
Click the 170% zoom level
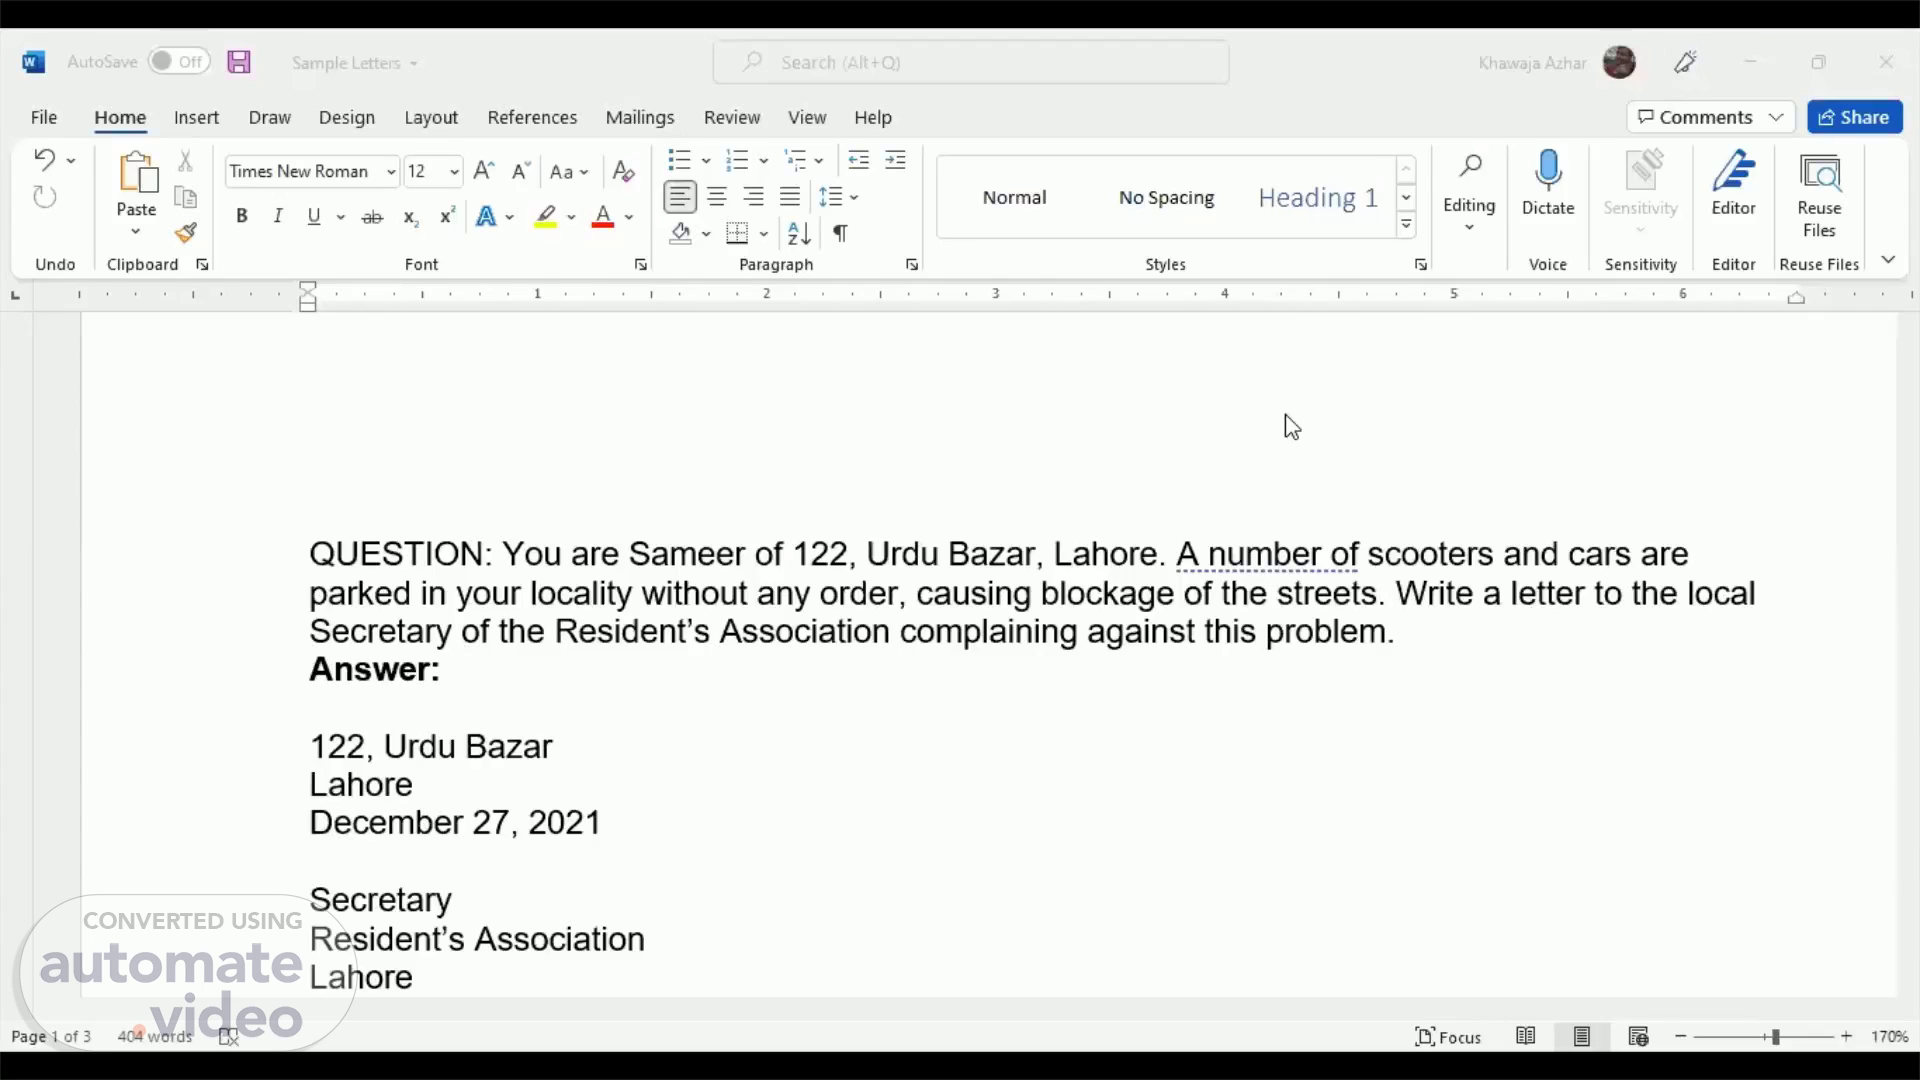1890,1037
